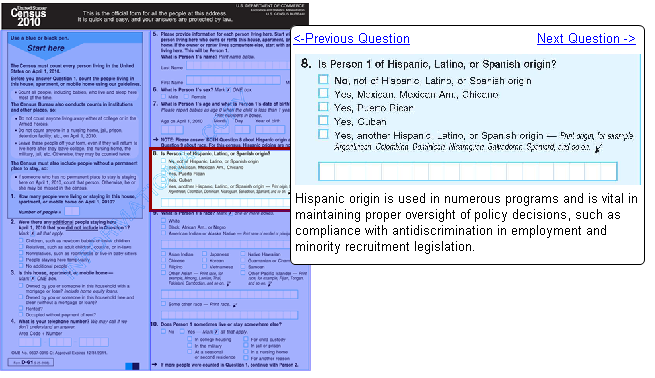The image size is (655, 378).
Task: Mark the 'Yes, Cuban' checkbox
Action: [323, 120]
